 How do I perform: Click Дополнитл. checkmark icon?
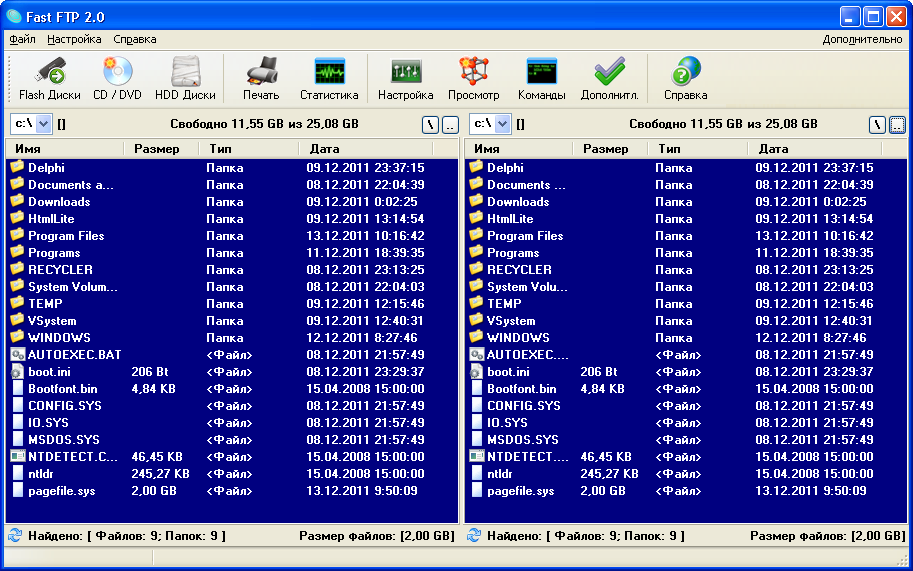point(609,72)
